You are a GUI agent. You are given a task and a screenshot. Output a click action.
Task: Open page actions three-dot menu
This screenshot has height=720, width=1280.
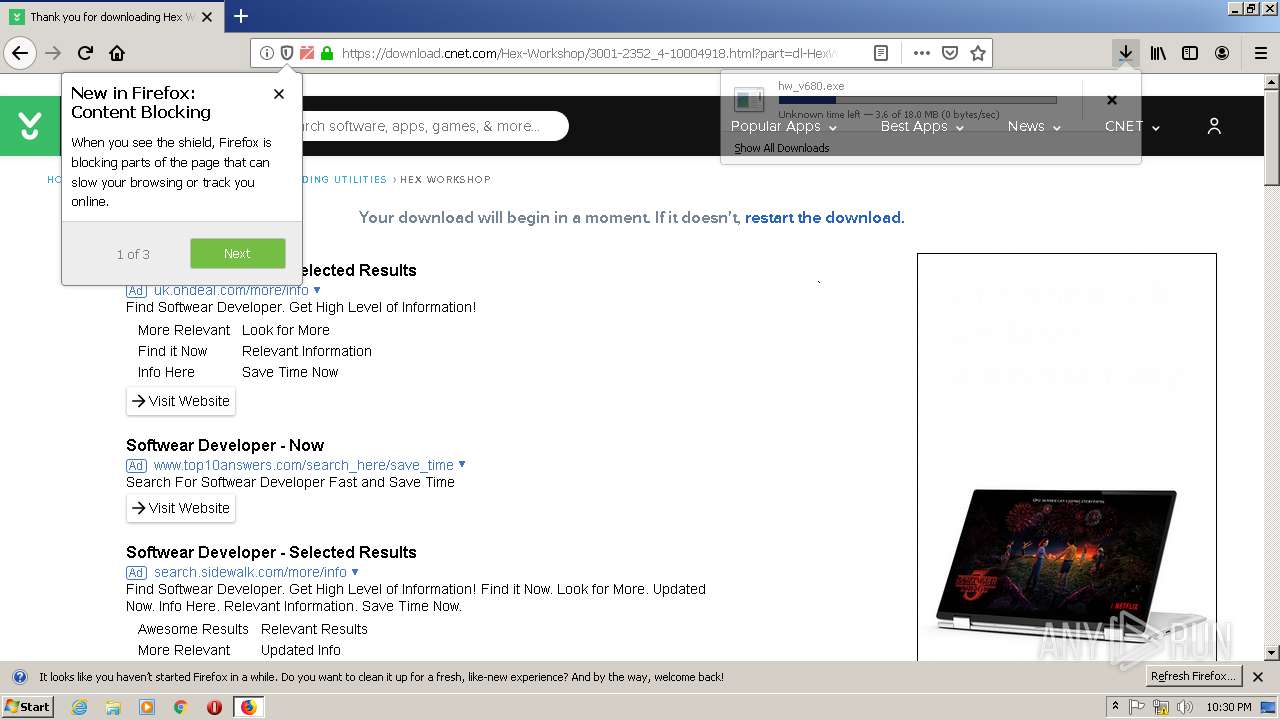click(x=921, y=53)
